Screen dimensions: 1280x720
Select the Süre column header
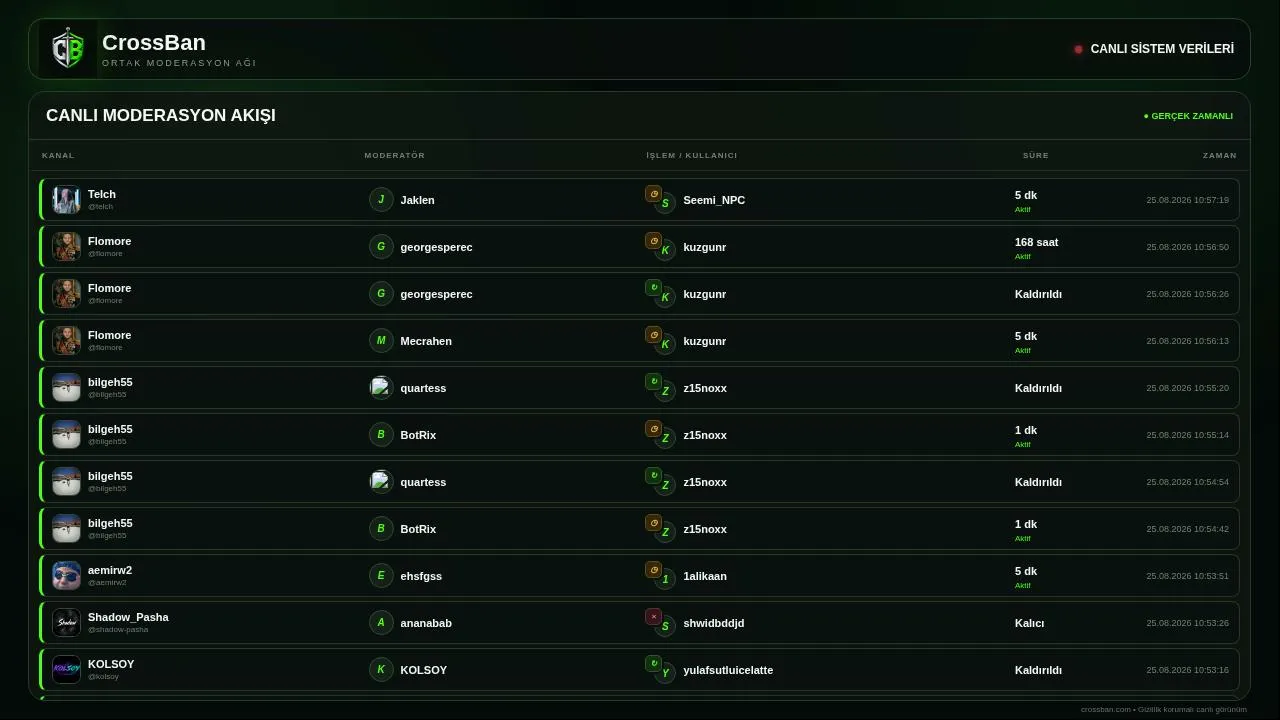[x=1035, y=156]
